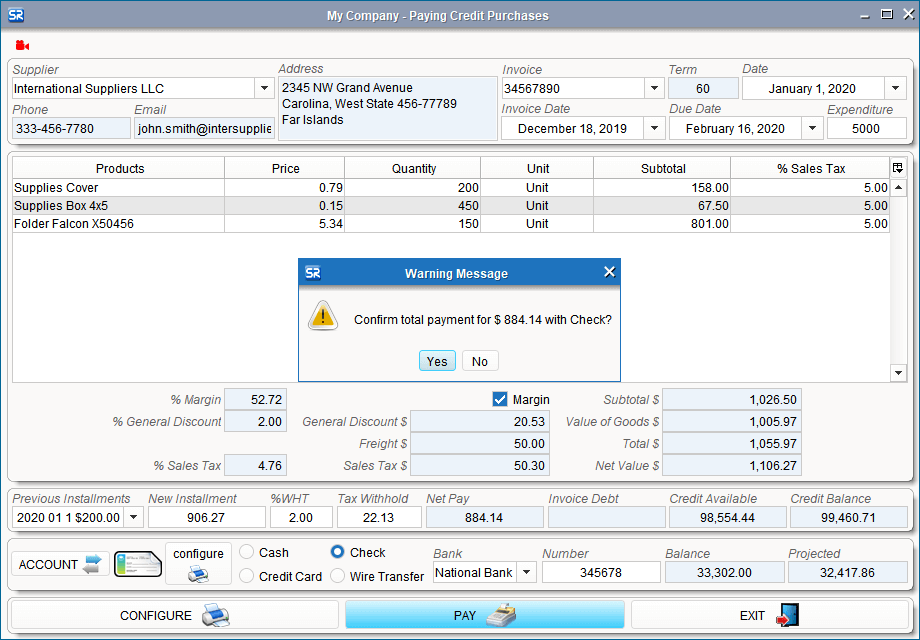Minimize the main window

865,15
